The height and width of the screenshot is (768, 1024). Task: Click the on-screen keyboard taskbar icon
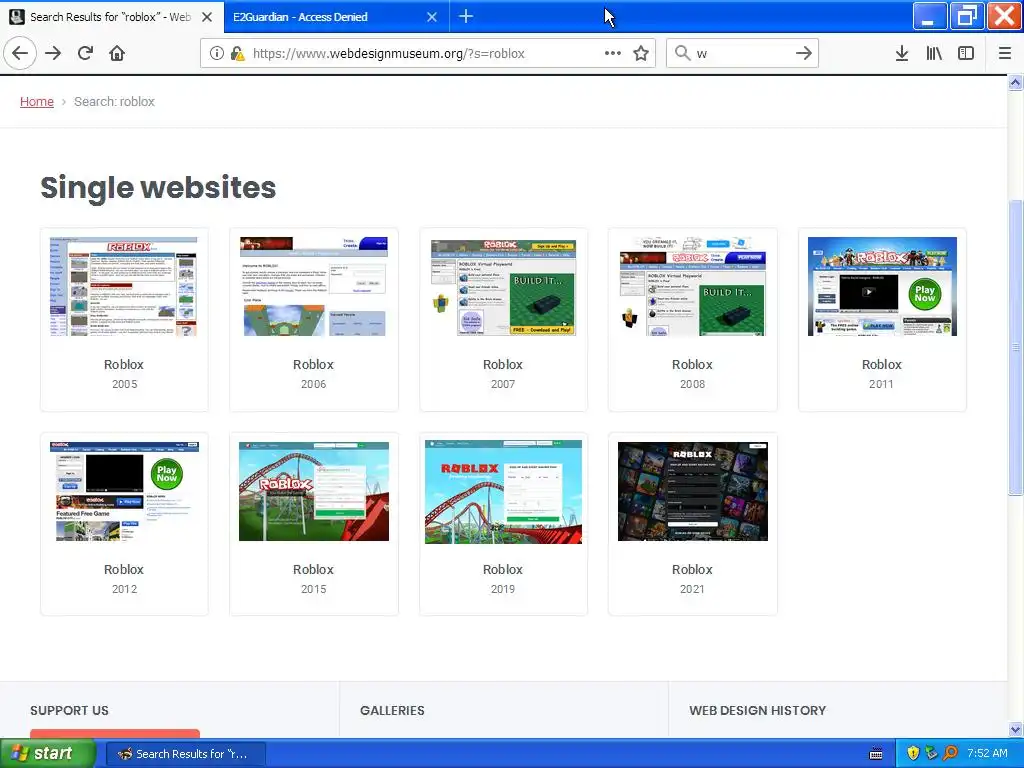tap(876, 754)
